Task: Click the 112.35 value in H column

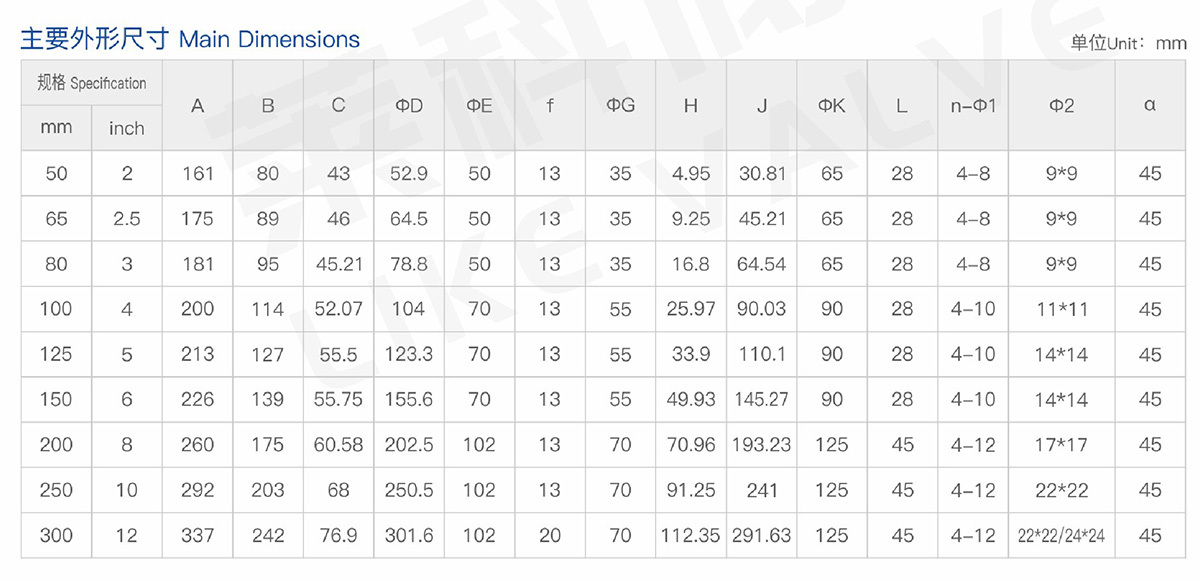Action: (691, 536)
